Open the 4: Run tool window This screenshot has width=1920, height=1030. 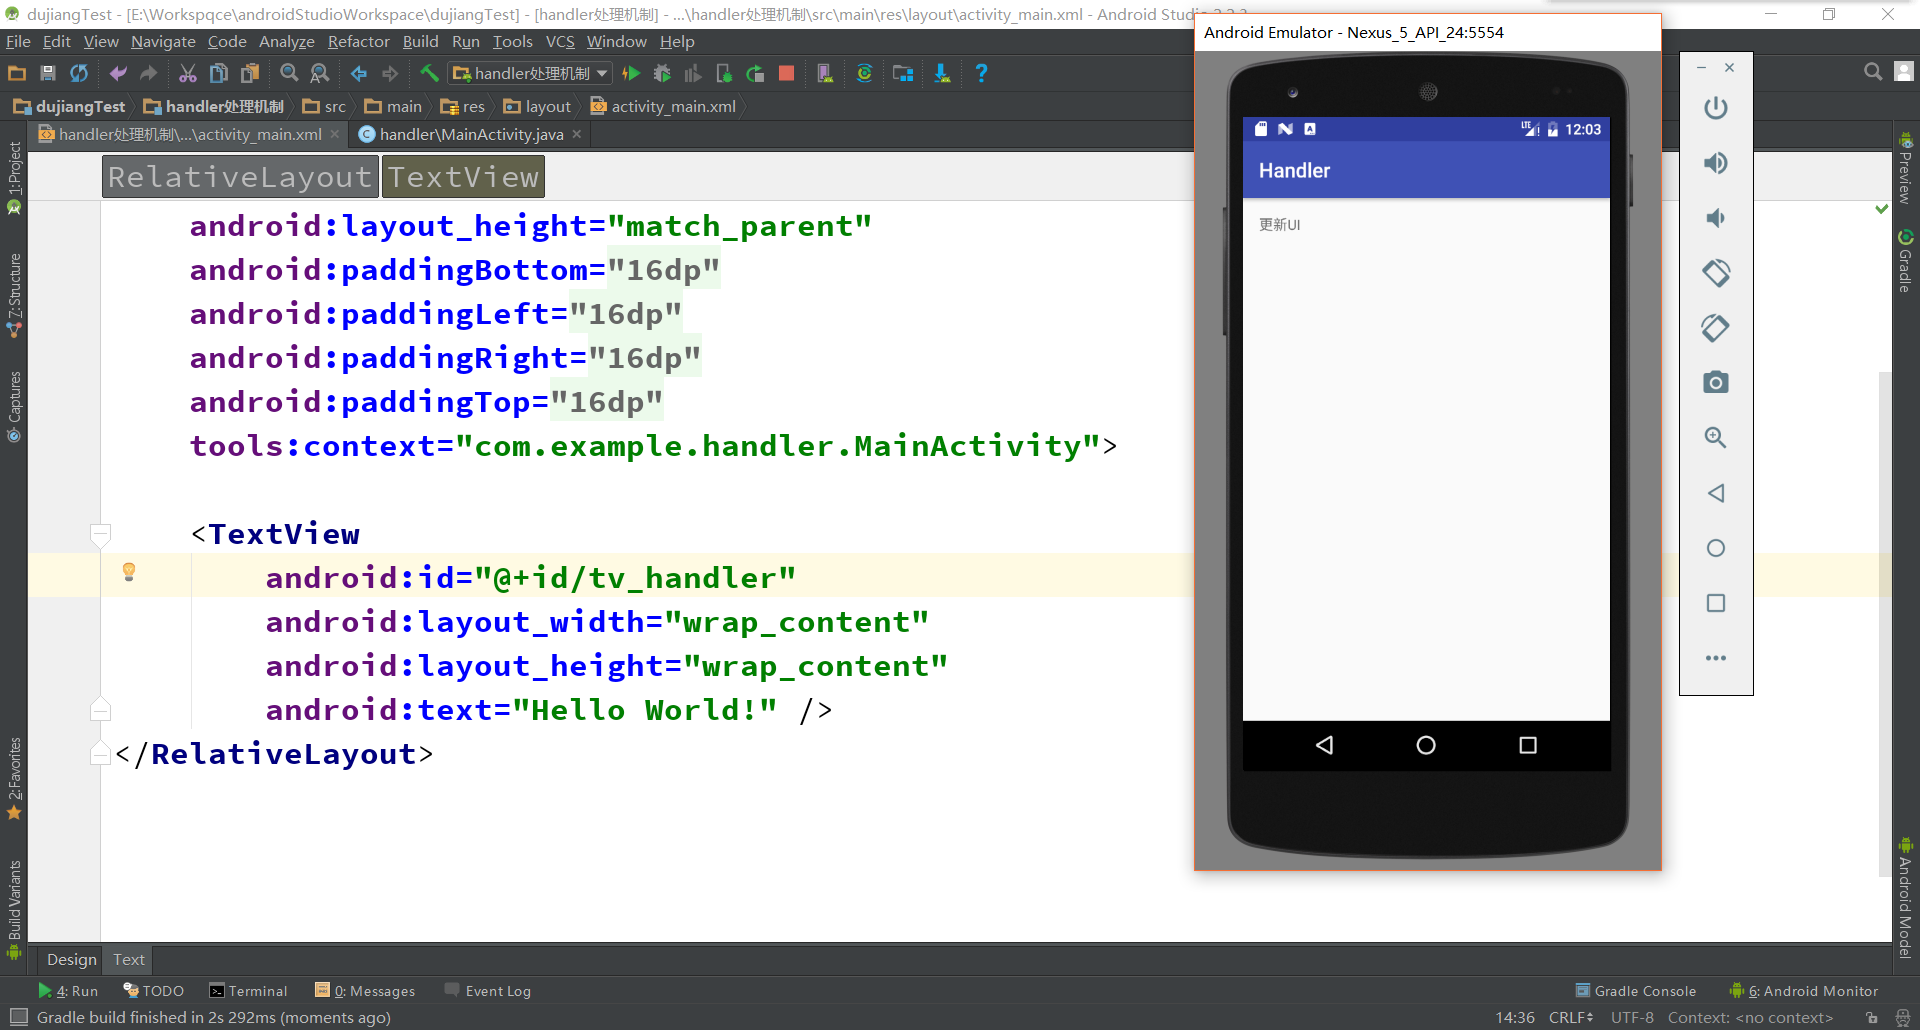(x=68, y=991)
